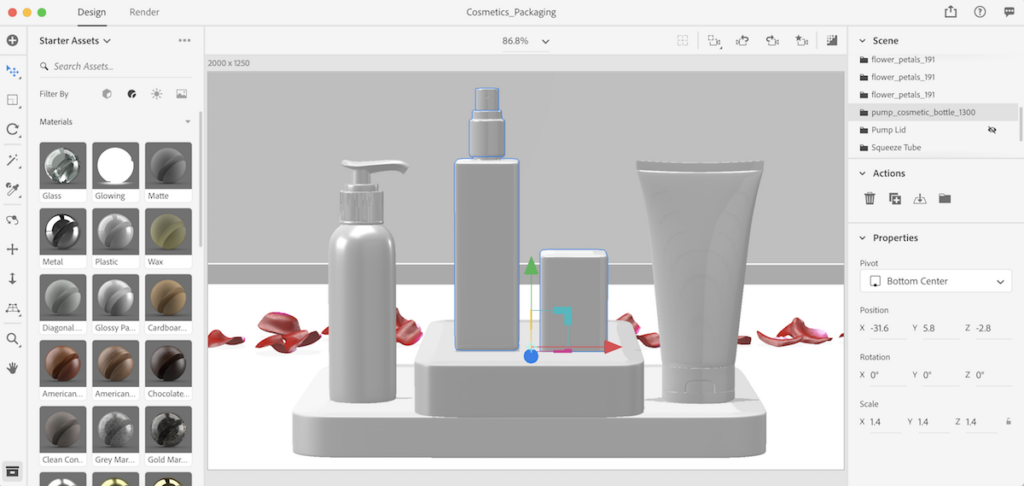Image resolution: width=1024 pixels, height=486 pixels.
Task: Toggle the render preview icon
Action: (831, 41)
